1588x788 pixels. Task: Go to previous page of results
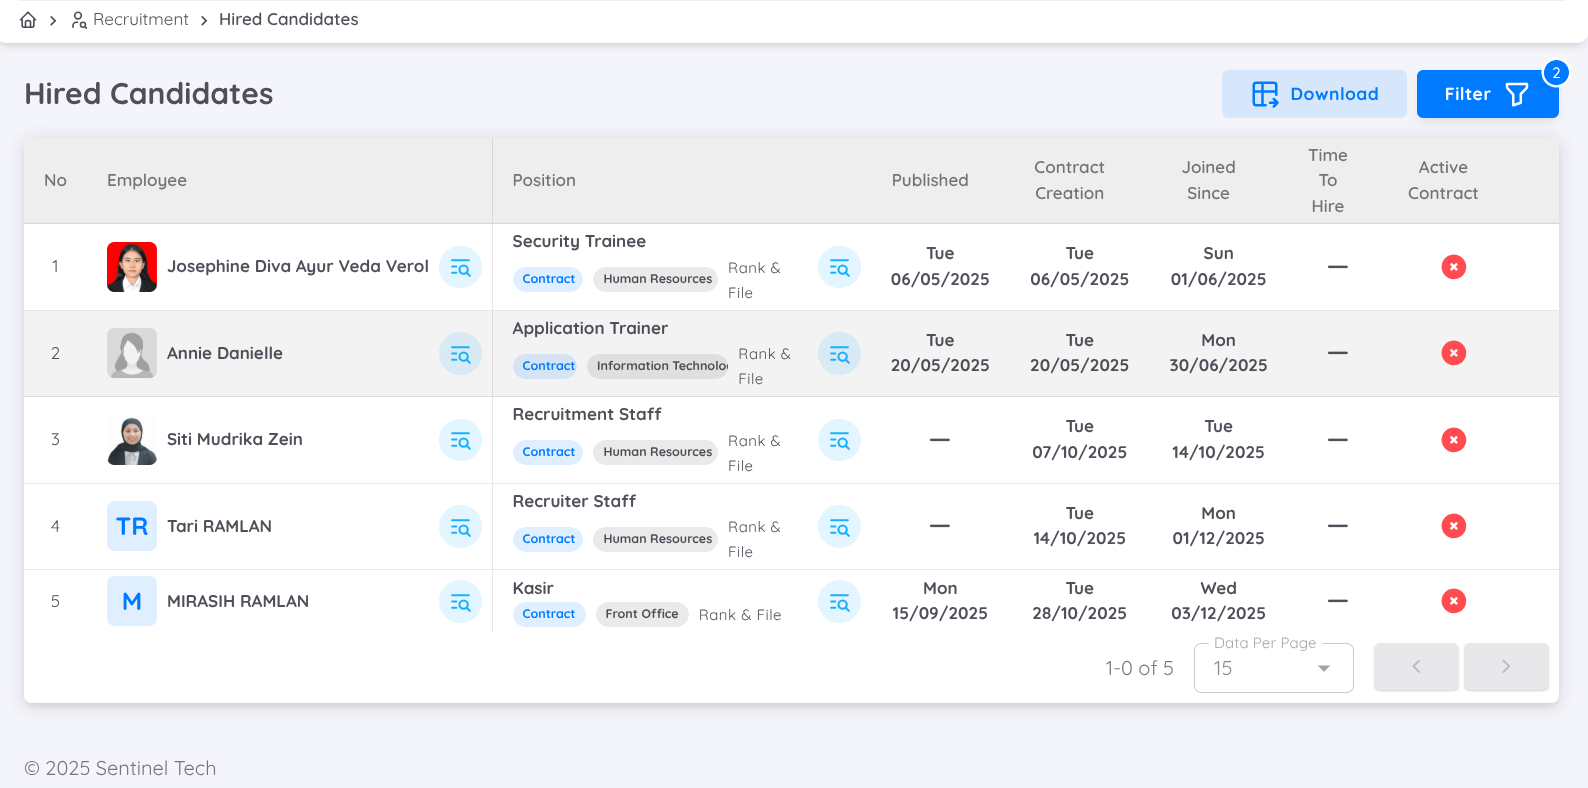[x=1415, y=667]
